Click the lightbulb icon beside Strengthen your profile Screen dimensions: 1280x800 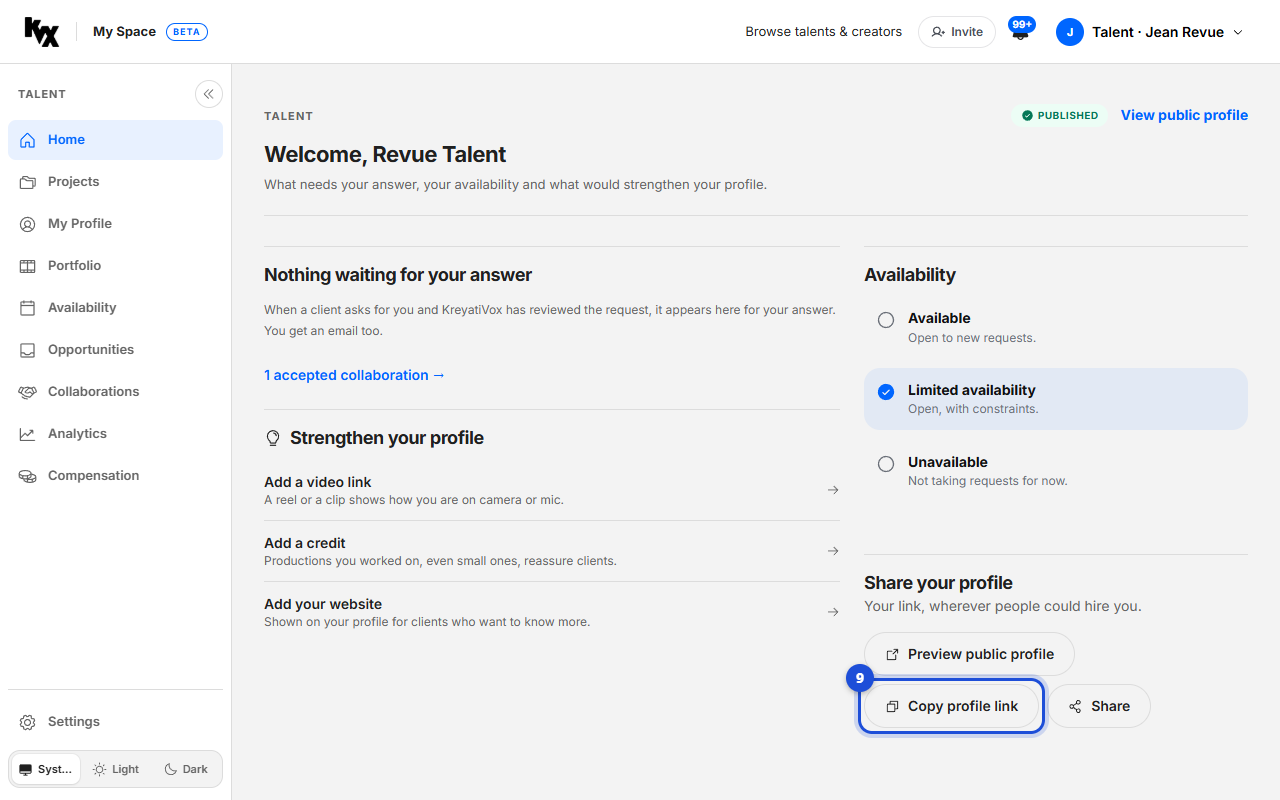[x=272, y=438]
